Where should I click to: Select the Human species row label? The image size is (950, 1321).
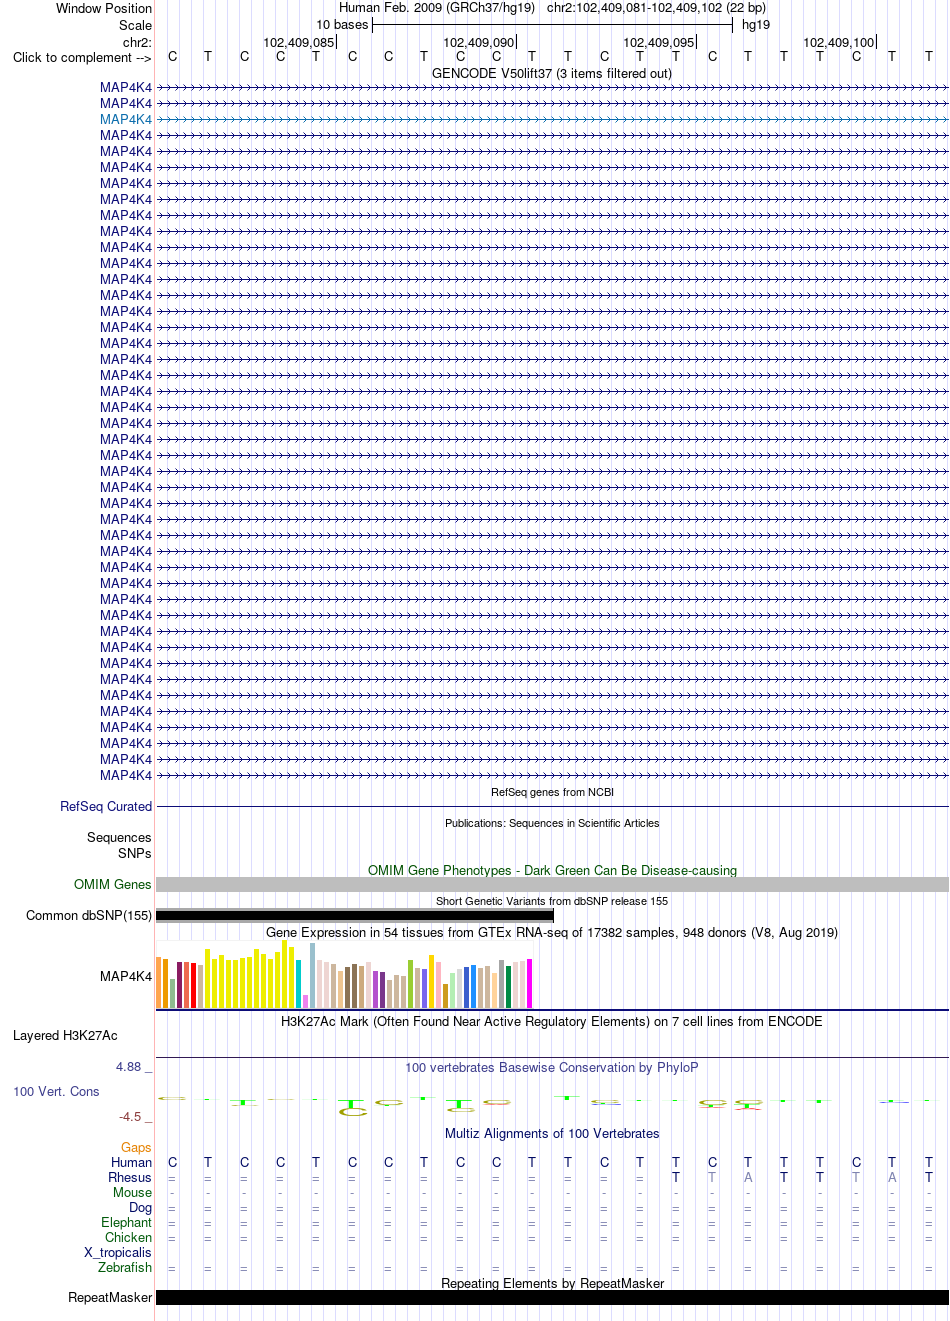(x=131, y=1162)
